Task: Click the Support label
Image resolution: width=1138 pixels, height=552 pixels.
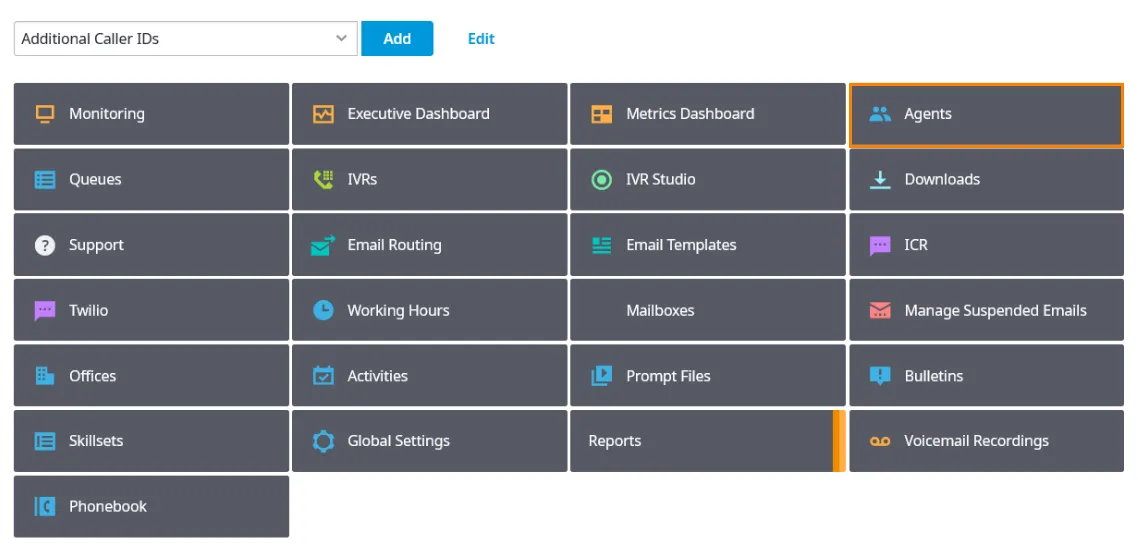Action: 97,245
